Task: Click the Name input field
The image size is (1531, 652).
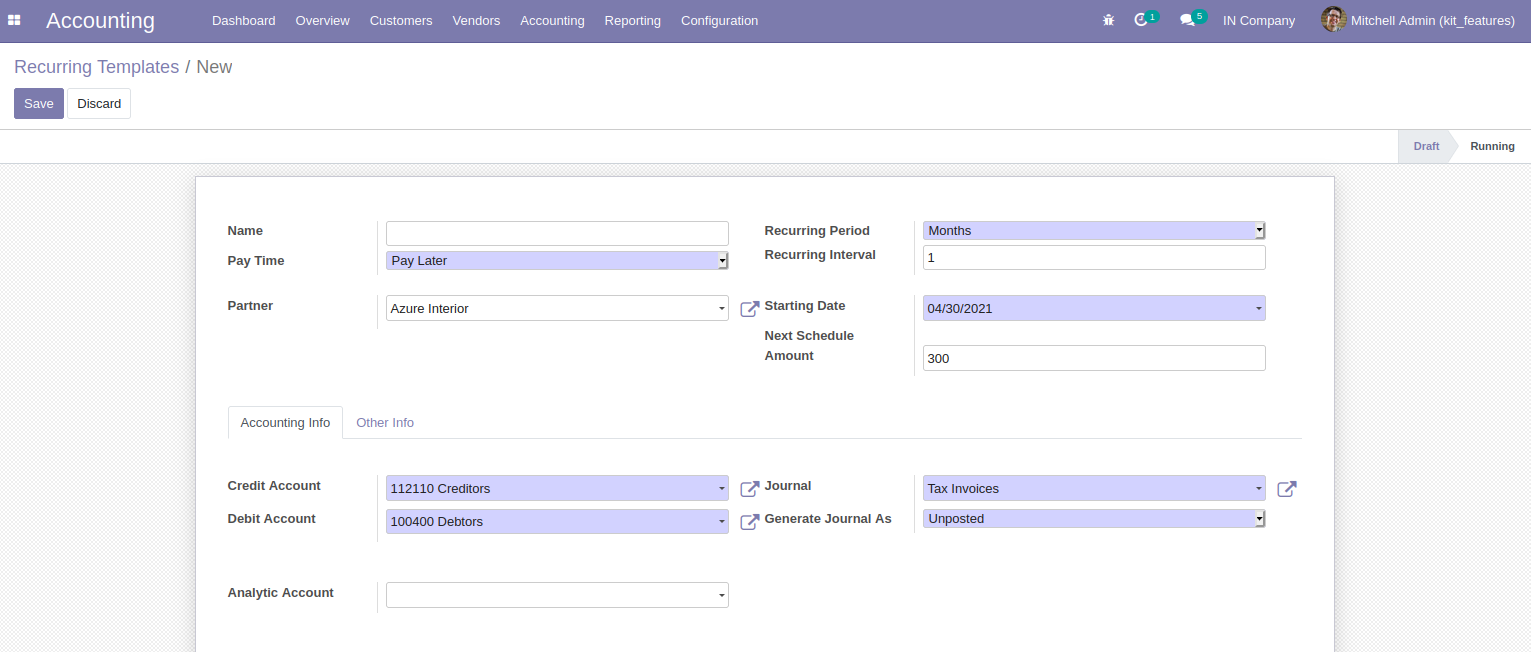Action: [557, 233]
